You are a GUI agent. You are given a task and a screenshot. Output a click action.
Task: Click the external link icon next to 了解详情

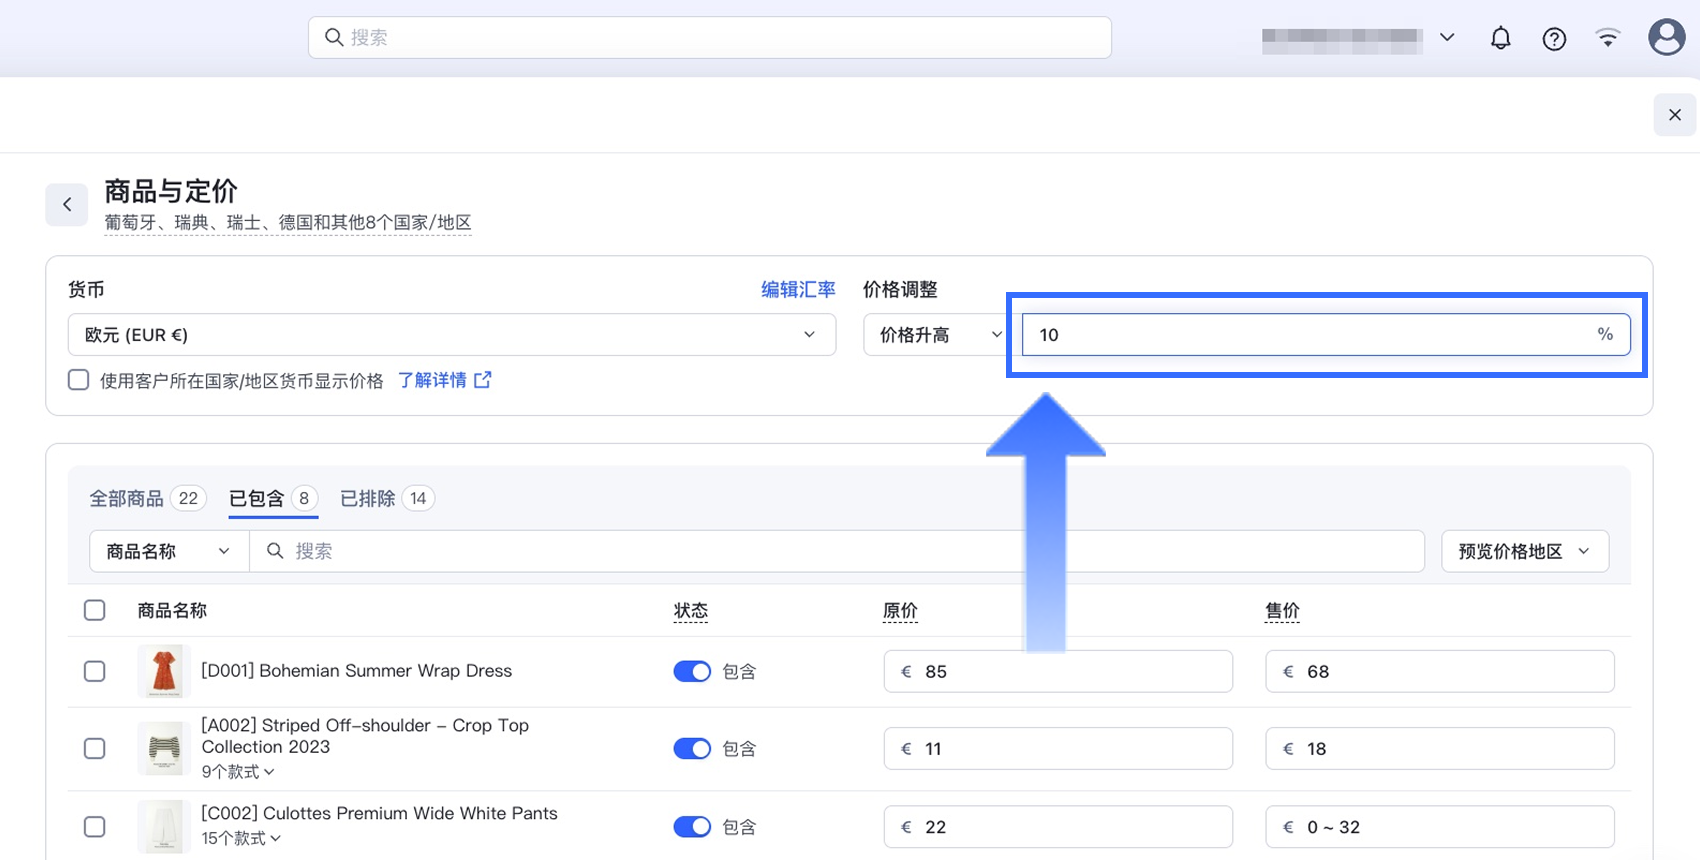(483, 380)
